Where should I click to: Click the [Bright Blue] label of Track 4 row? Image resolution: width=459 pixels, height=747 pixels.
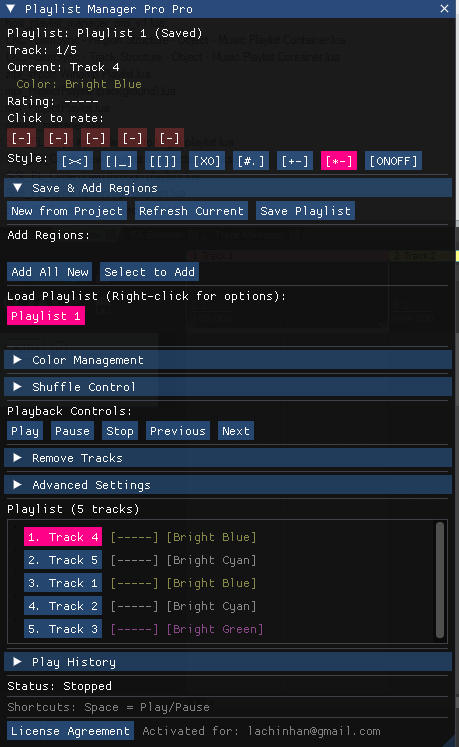211,537
